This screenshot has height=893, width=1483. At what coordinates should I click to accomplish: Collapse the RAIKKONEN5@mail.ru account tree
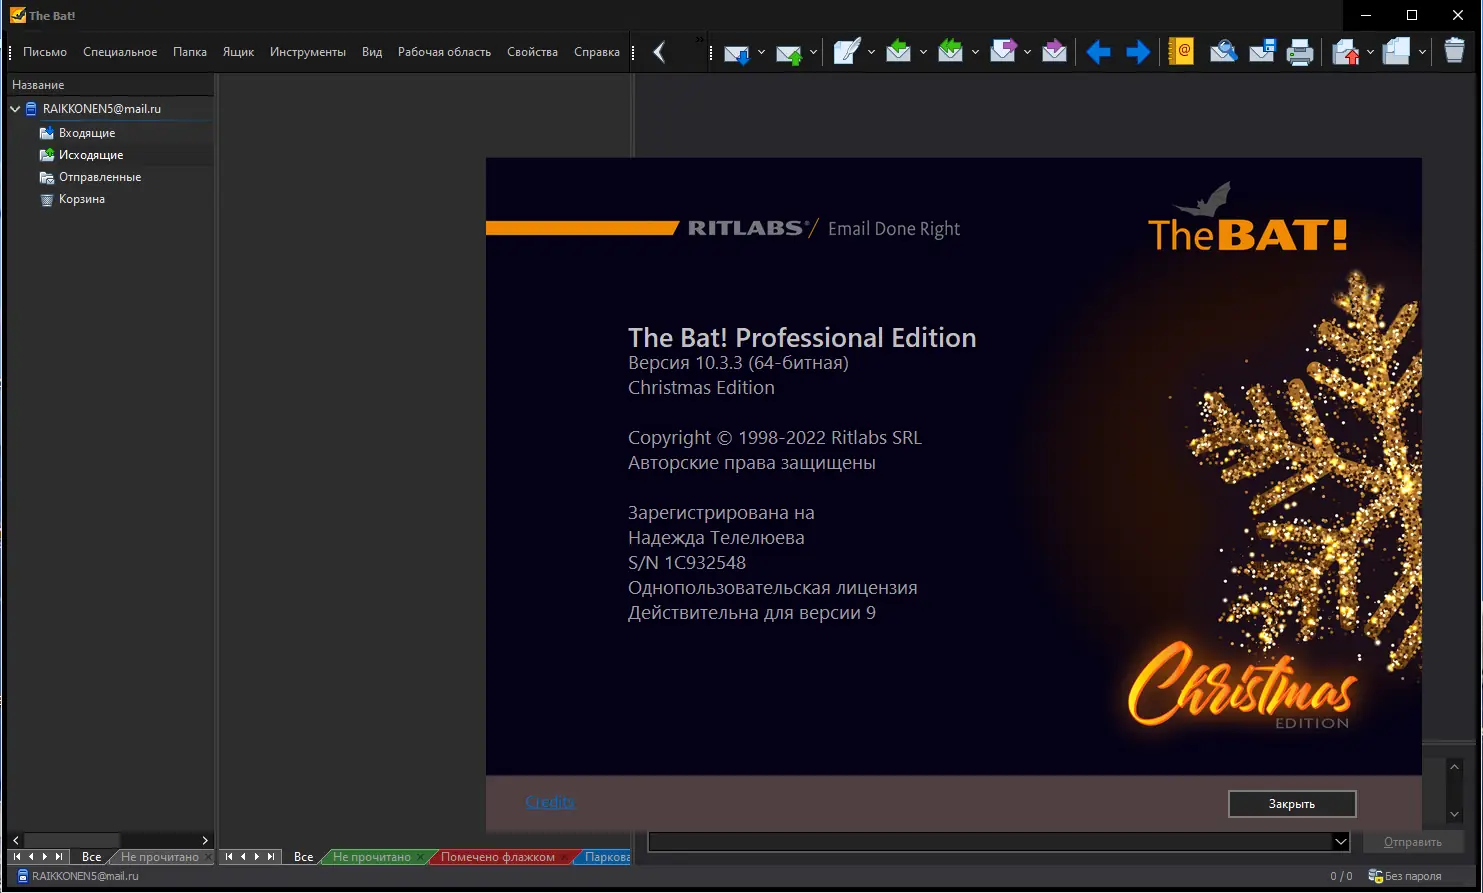click(15, 109)
